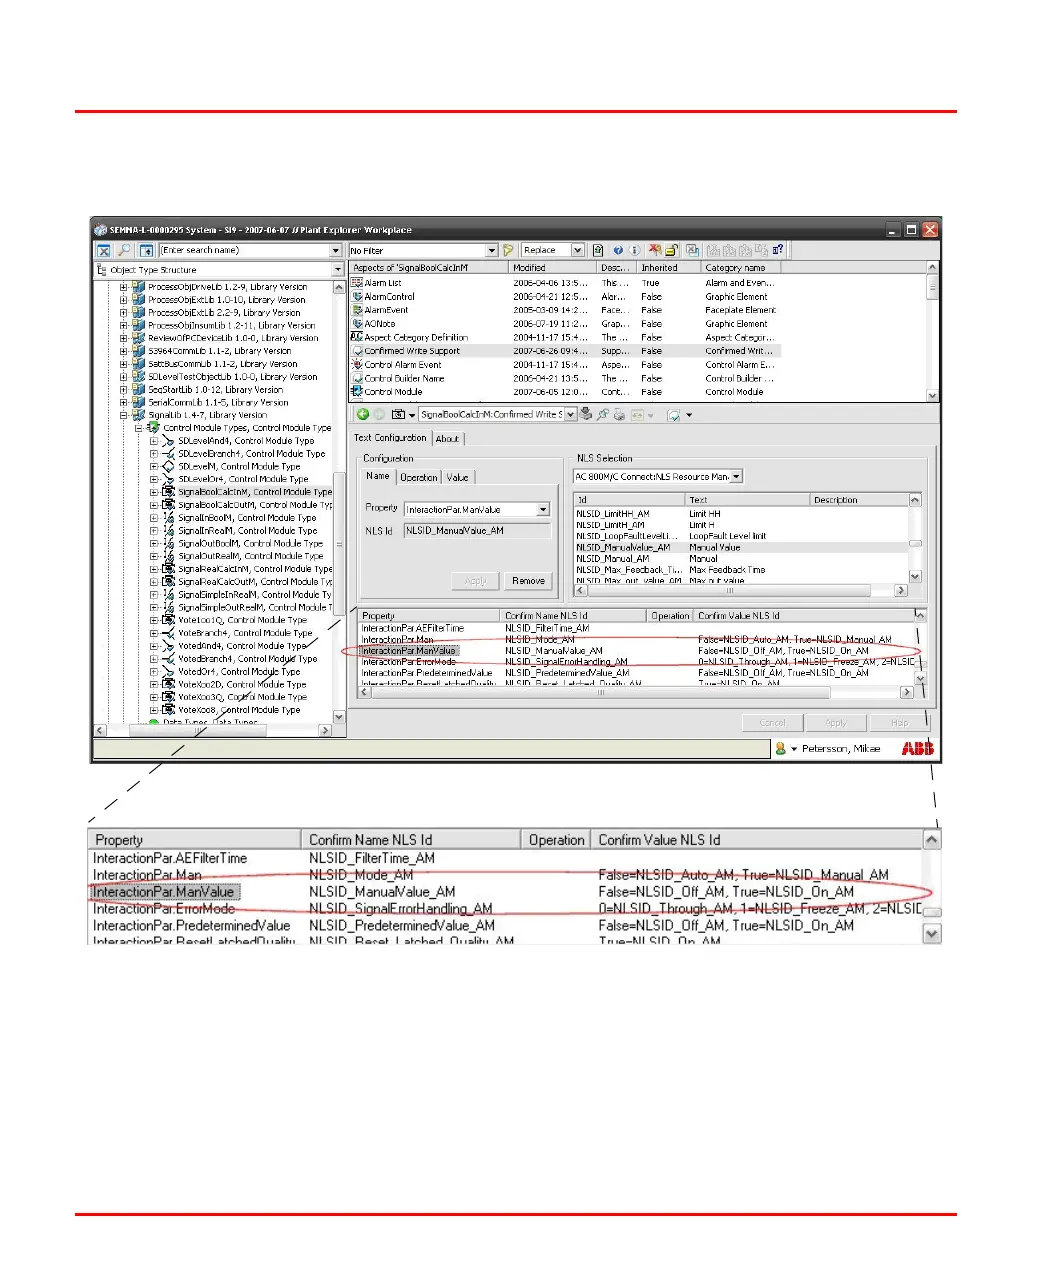Click the disabled Apply button in Configuration
1060x1288 pixels.
click(x=475, y=581)
